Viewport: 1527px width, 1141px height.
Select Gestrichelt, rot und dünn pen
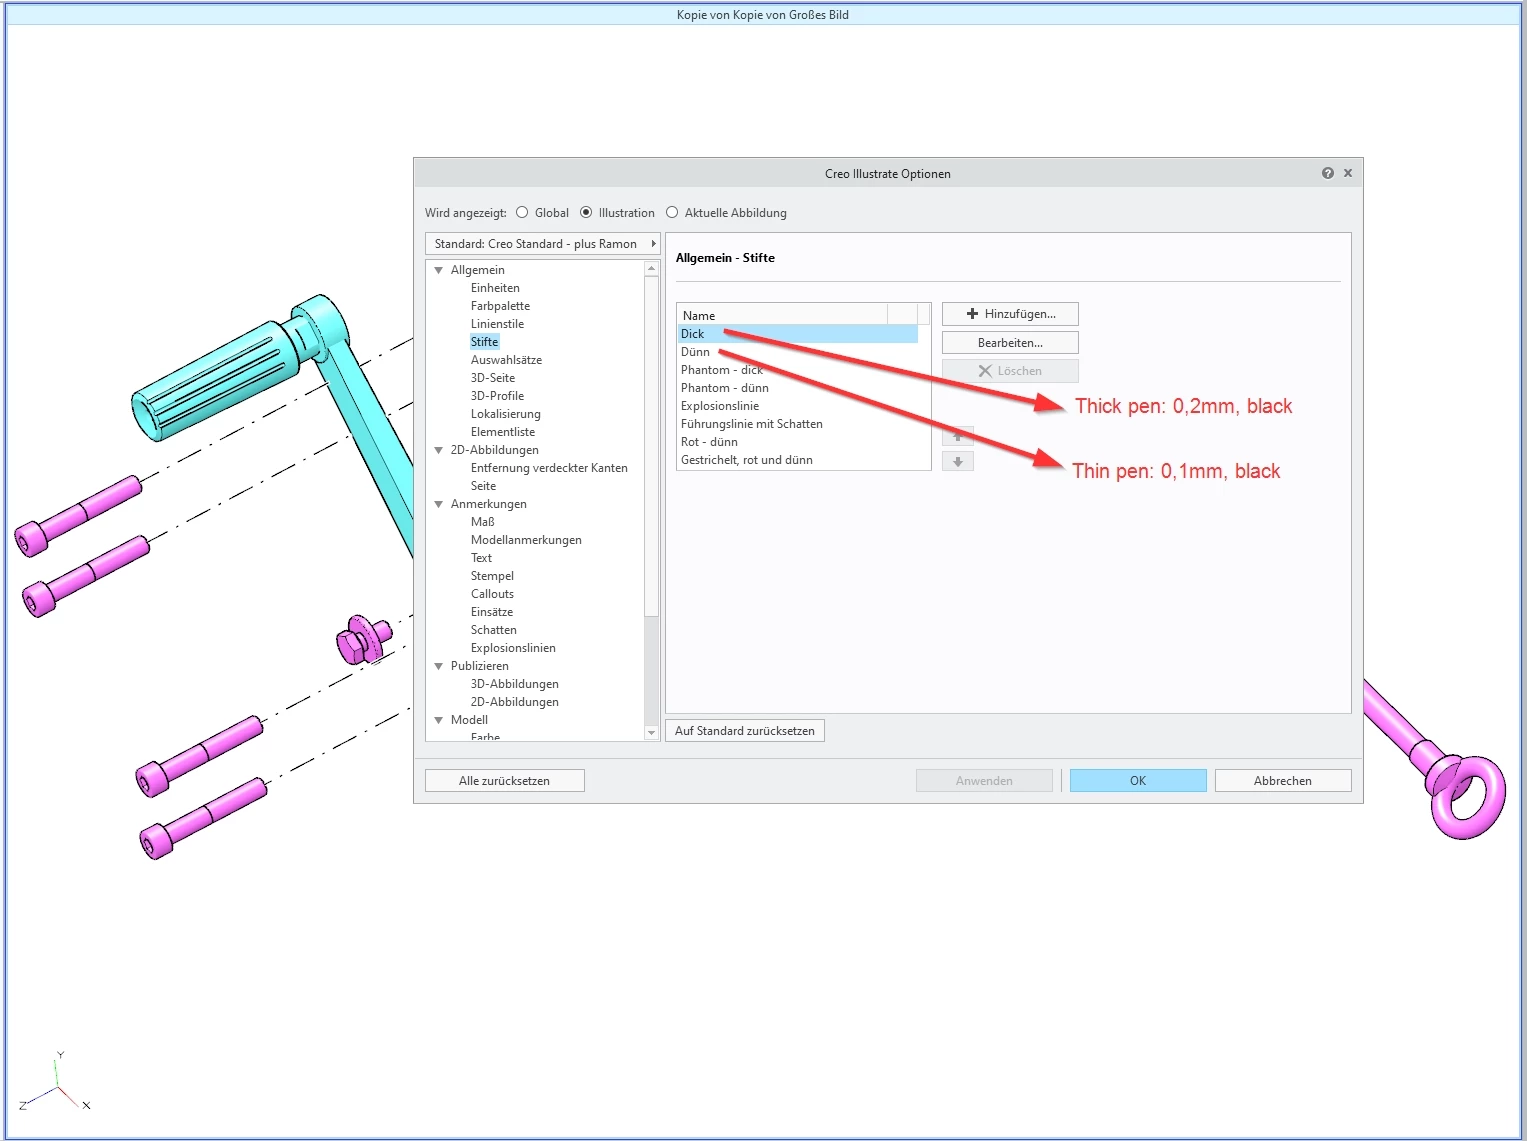click(797, 460)
